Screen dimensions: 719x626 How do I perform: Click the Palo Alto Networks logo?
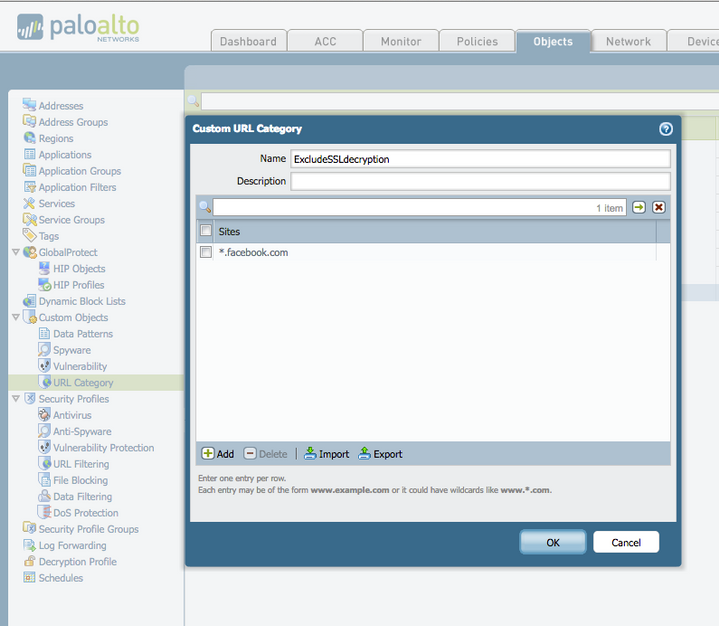point(78,28)
